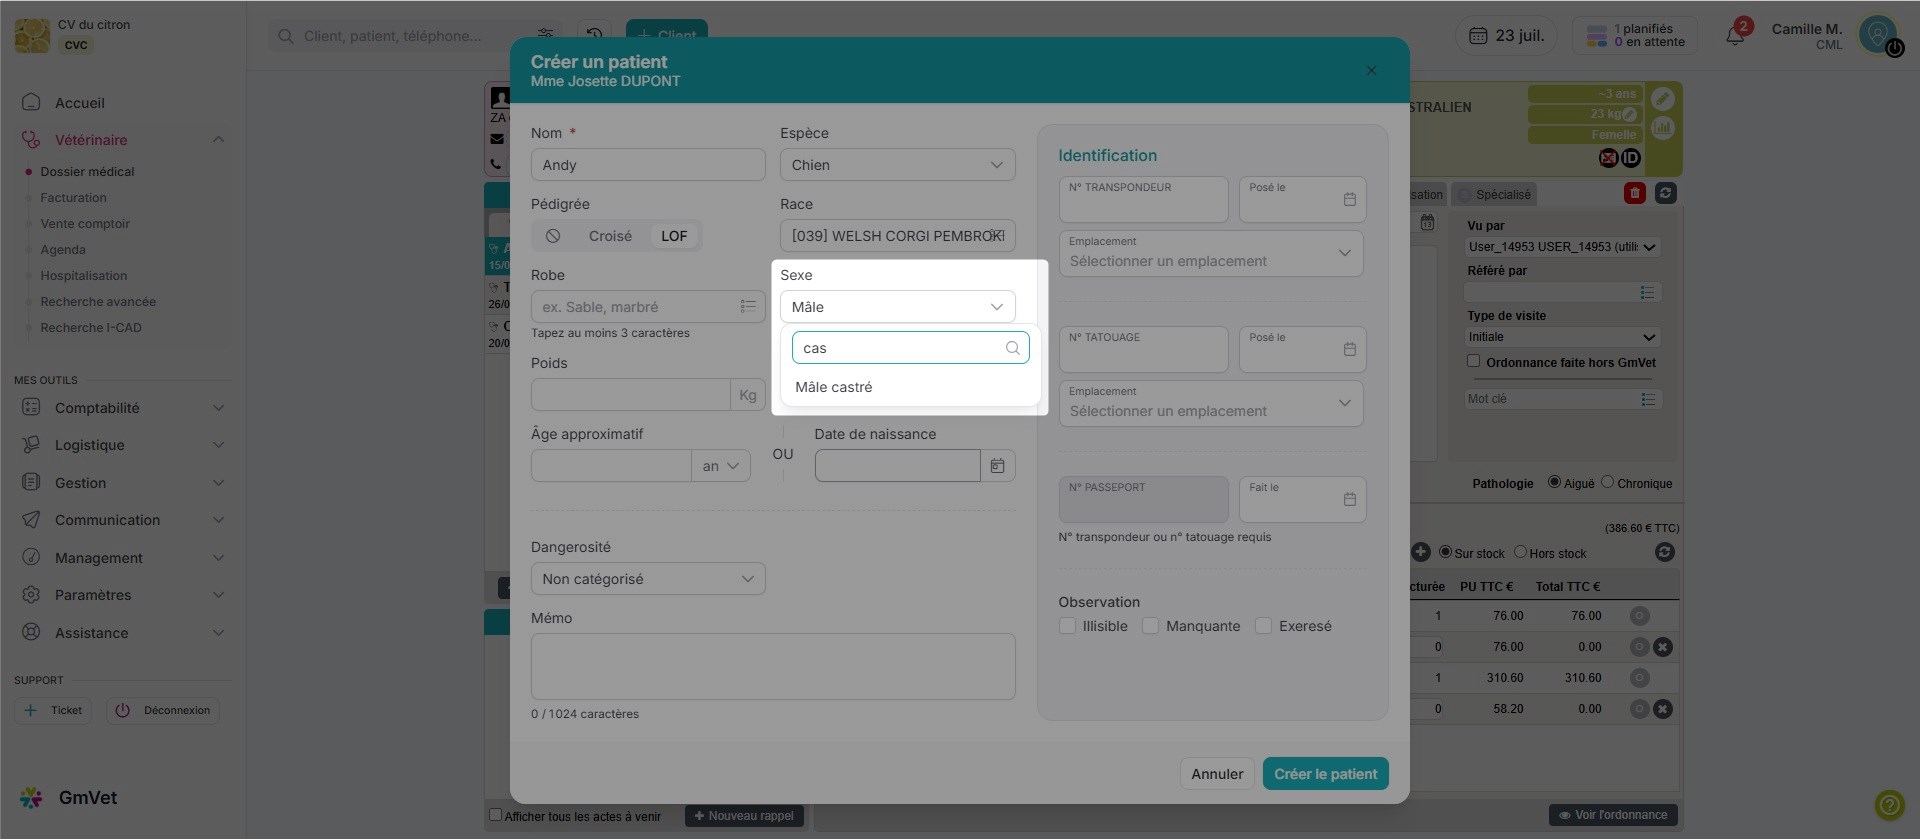This screenshot has width=1920, height=839.
Task: Open calendar picker for Date de naissance
Action: click(x=997, y=466)
